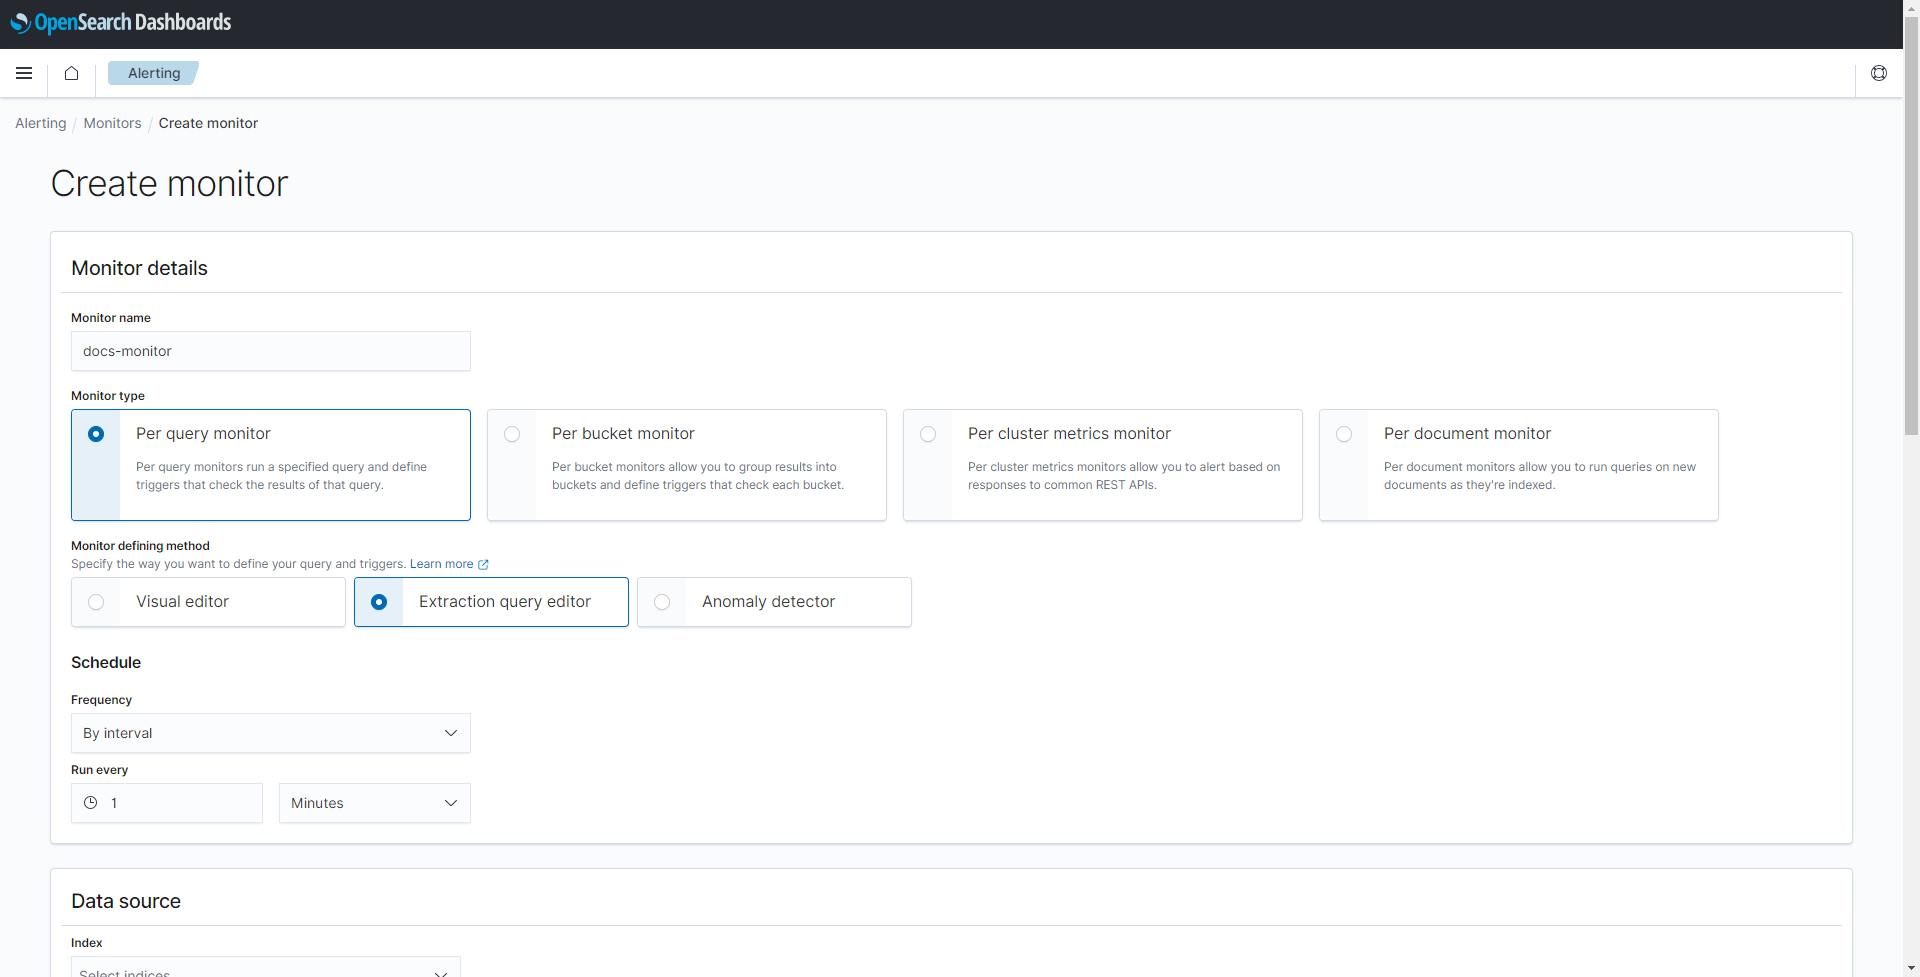Choose Visual editor defining method

tap(208, 602)
